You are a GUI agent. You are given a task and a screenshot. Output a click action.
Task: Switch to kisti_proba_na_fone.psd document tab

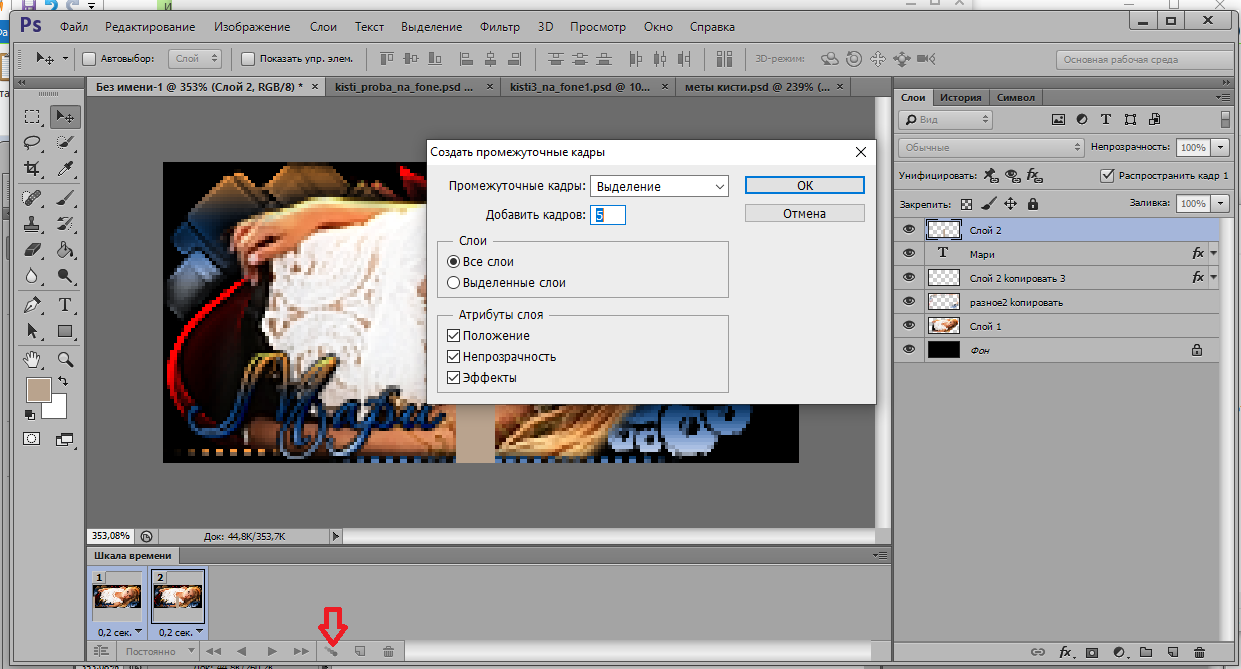[x=404, y=87]
